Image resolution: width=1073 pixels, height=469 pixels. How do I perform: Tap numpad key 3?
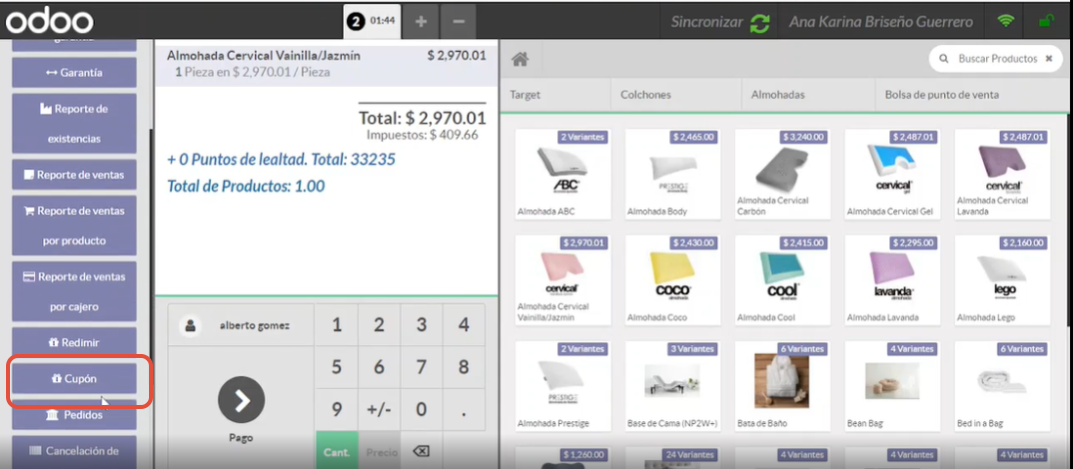pyautogui.click(x=421, y=325)
